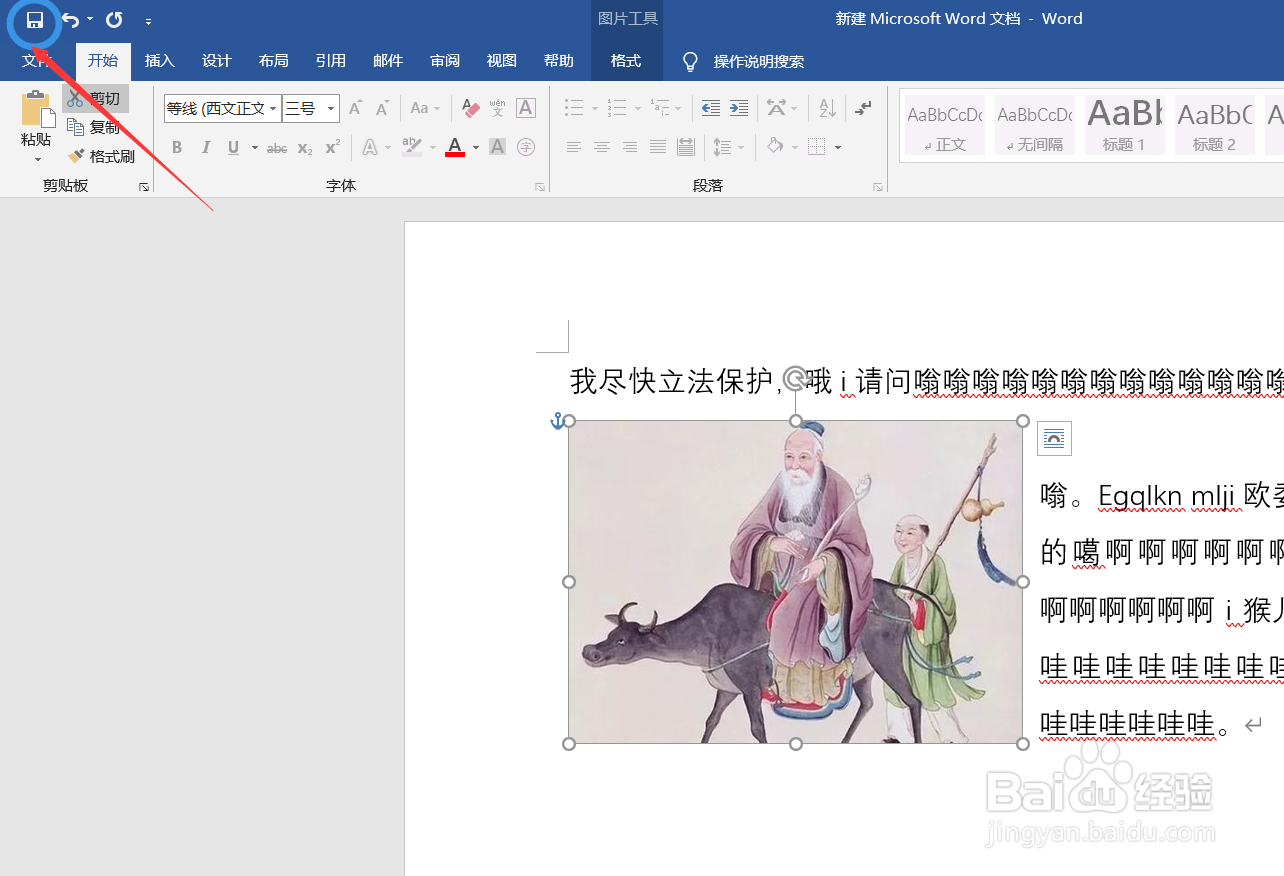Click the Text Effects outlined A icon
The height and width of the screenshot is (876, 1284).
370,148
